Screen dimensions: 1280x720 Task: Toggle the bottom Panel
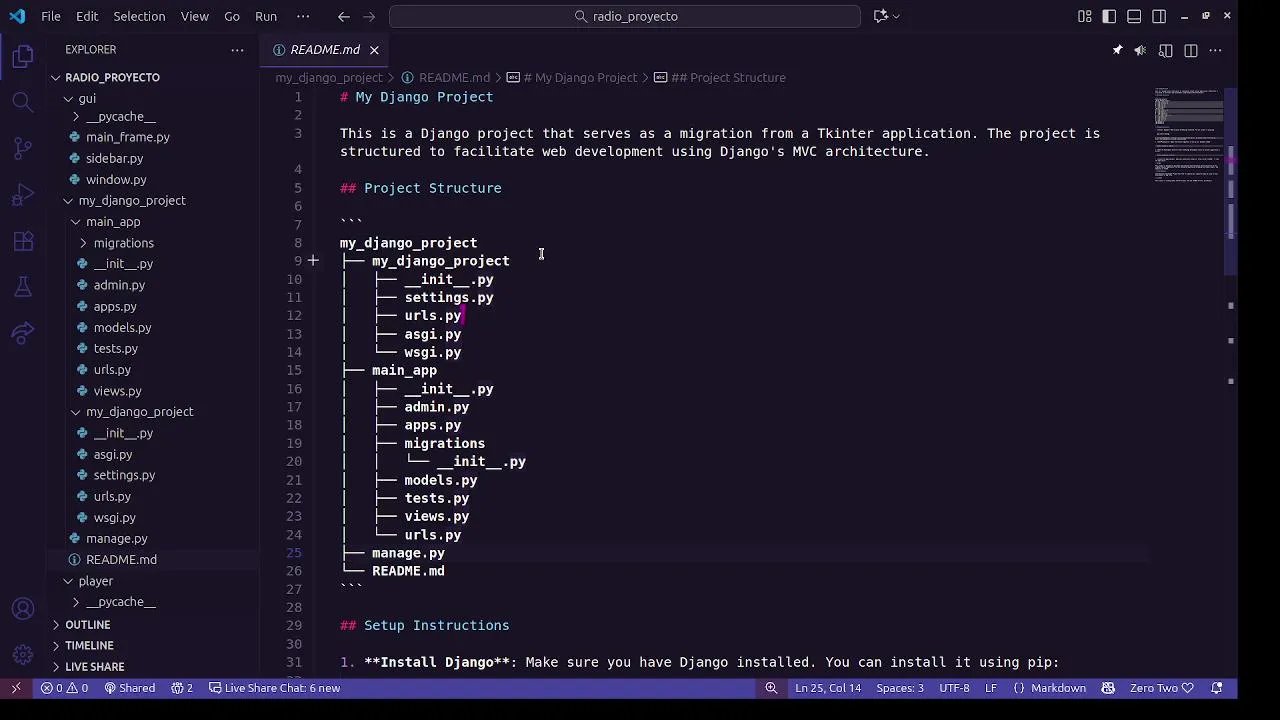1134,16
